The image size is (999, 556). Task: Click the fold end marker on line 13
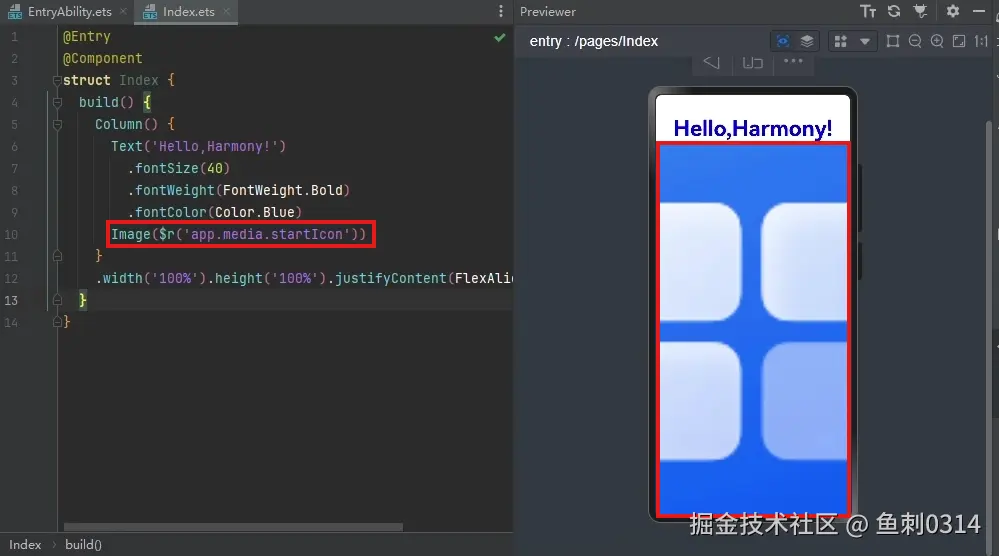coord(57,300)
